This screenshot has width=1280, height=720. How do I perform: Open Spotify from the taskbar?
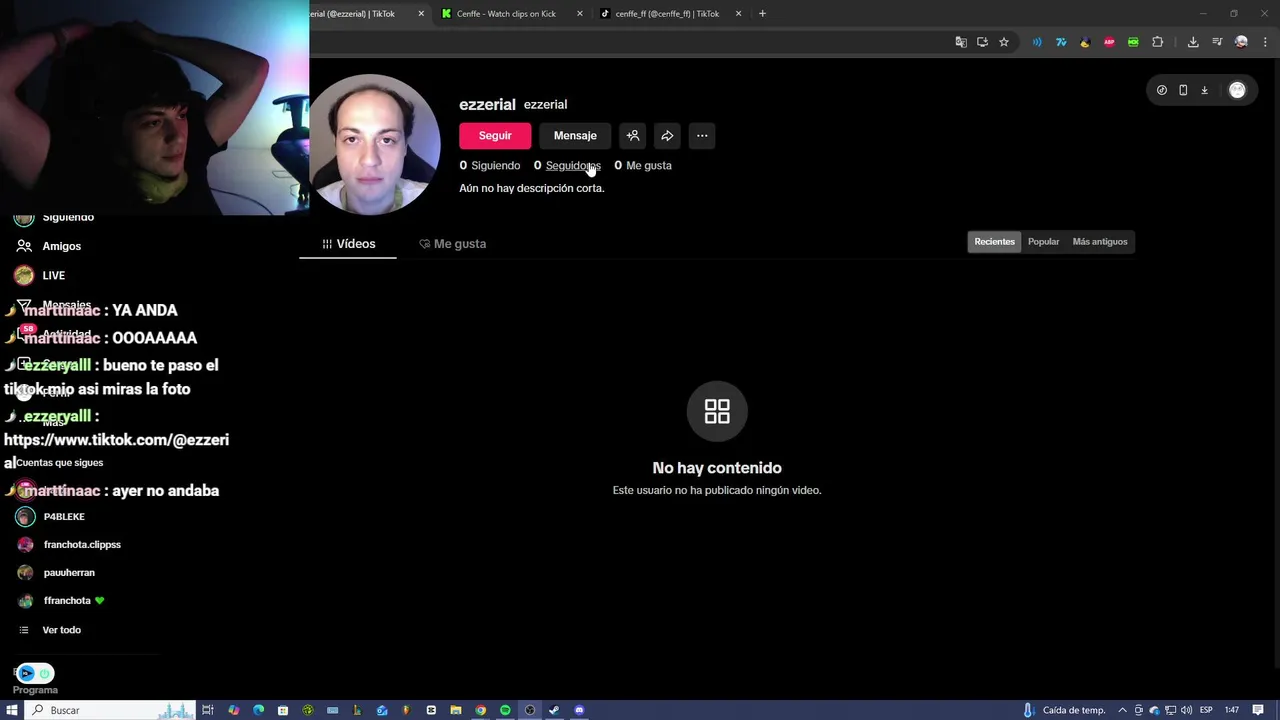(x=505, y=710)
